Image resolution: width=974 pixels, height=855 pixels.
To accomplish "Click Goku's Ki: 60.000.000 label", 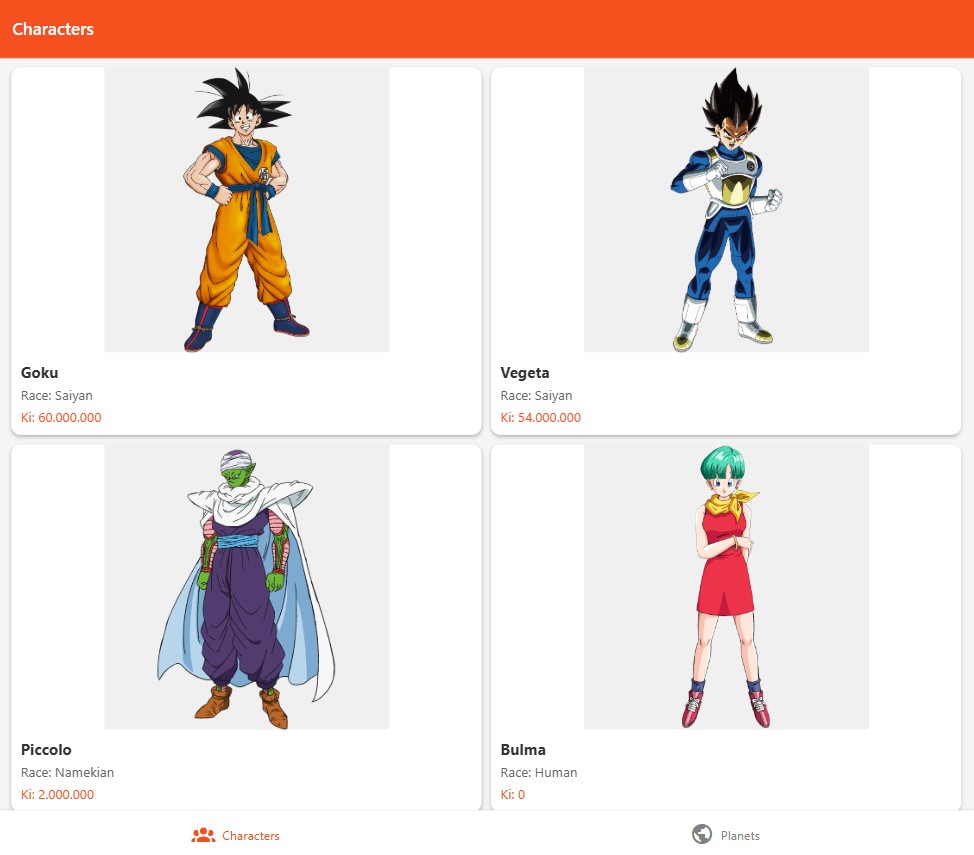I will [x=60, y=417].
